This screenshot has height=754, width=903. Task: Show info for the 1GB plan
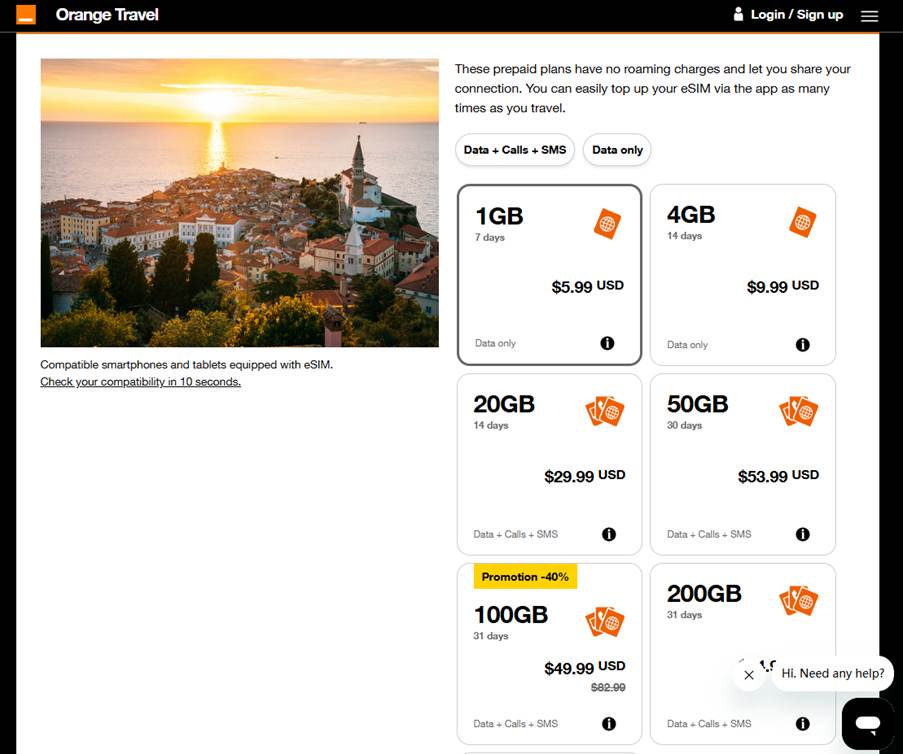(x=607, y=343)
